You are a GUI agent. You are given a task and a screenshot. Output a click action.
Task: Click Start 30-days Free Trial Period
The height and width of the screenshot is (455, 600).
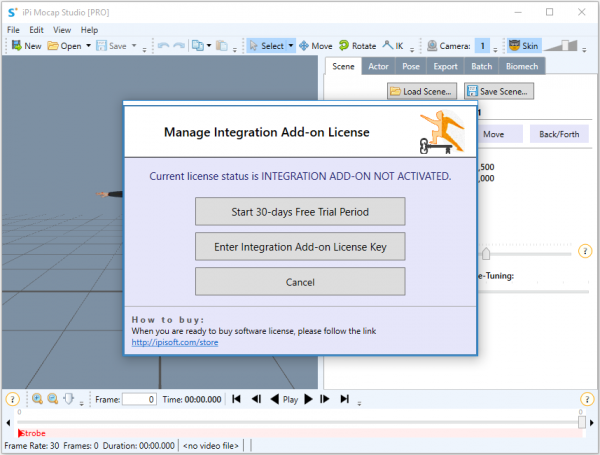(x=300, y=212)
